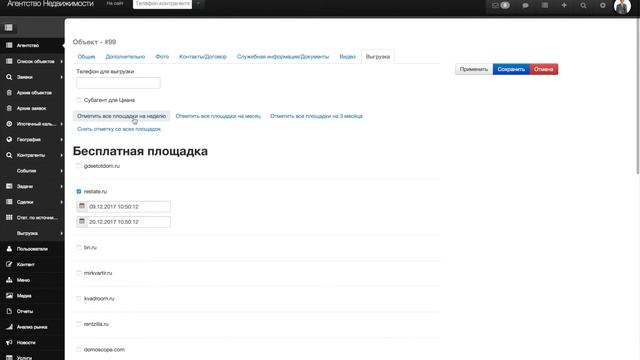Click the Пользователи user icon

[9, 249]
